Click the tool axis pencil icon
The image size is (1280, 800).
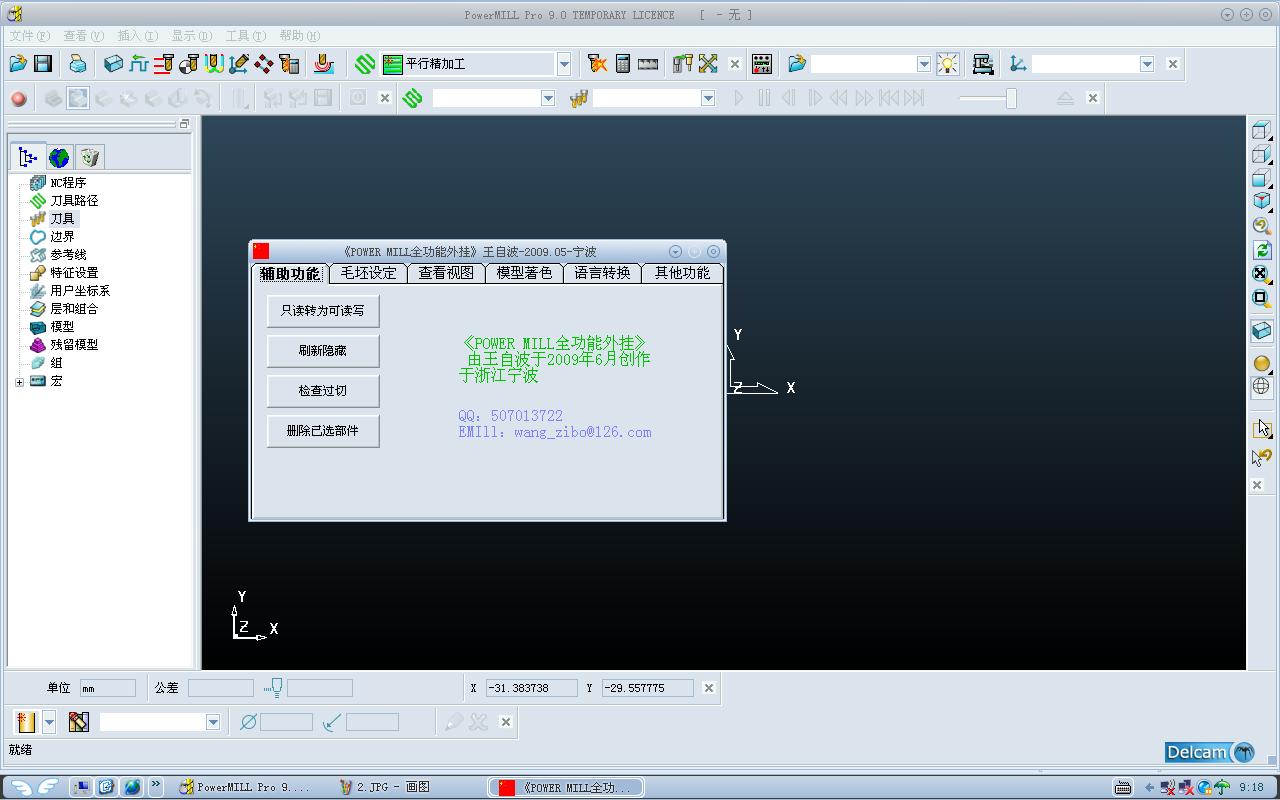(238, 64)
